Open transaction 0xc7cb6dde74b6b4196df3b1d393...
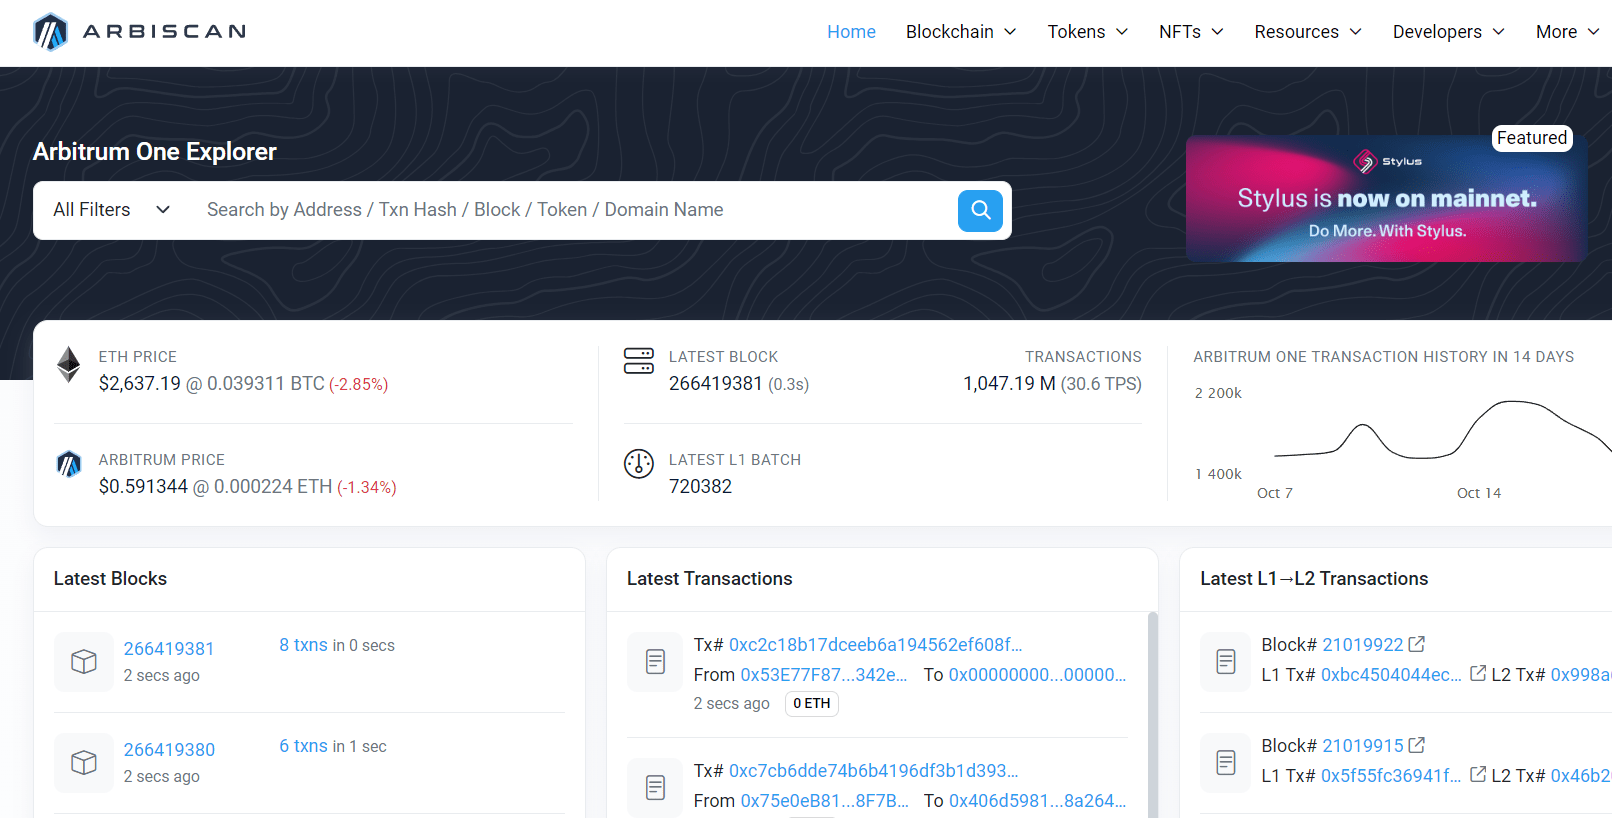The image size is (1612, 818). coord(873,771)
